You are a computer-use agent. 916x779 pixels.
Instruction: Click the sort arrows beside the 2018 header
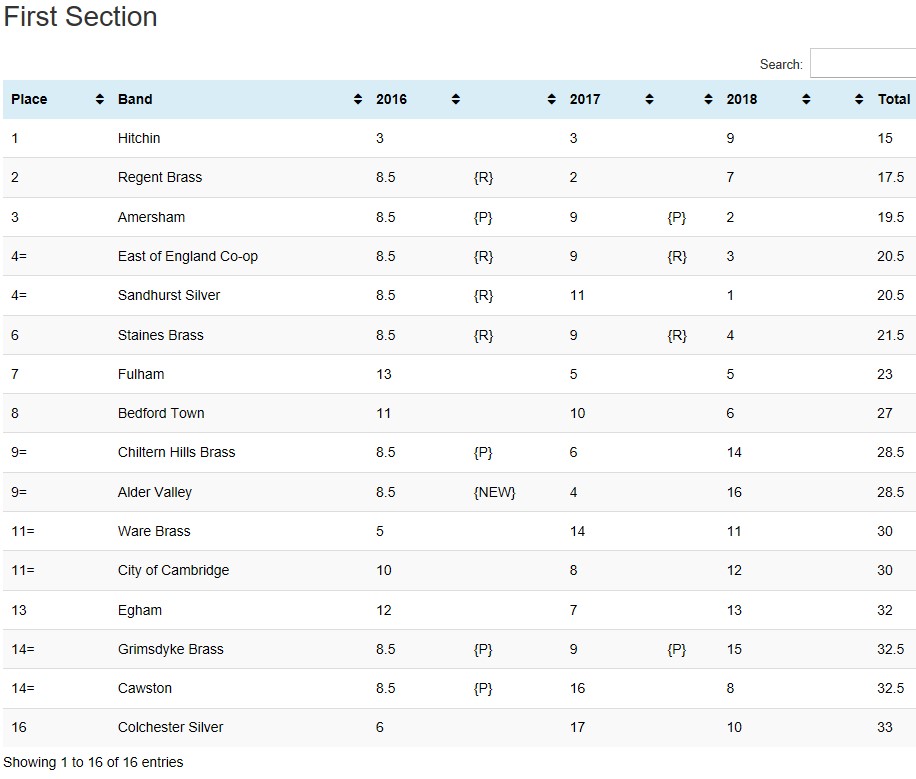(x=806, y=99)
